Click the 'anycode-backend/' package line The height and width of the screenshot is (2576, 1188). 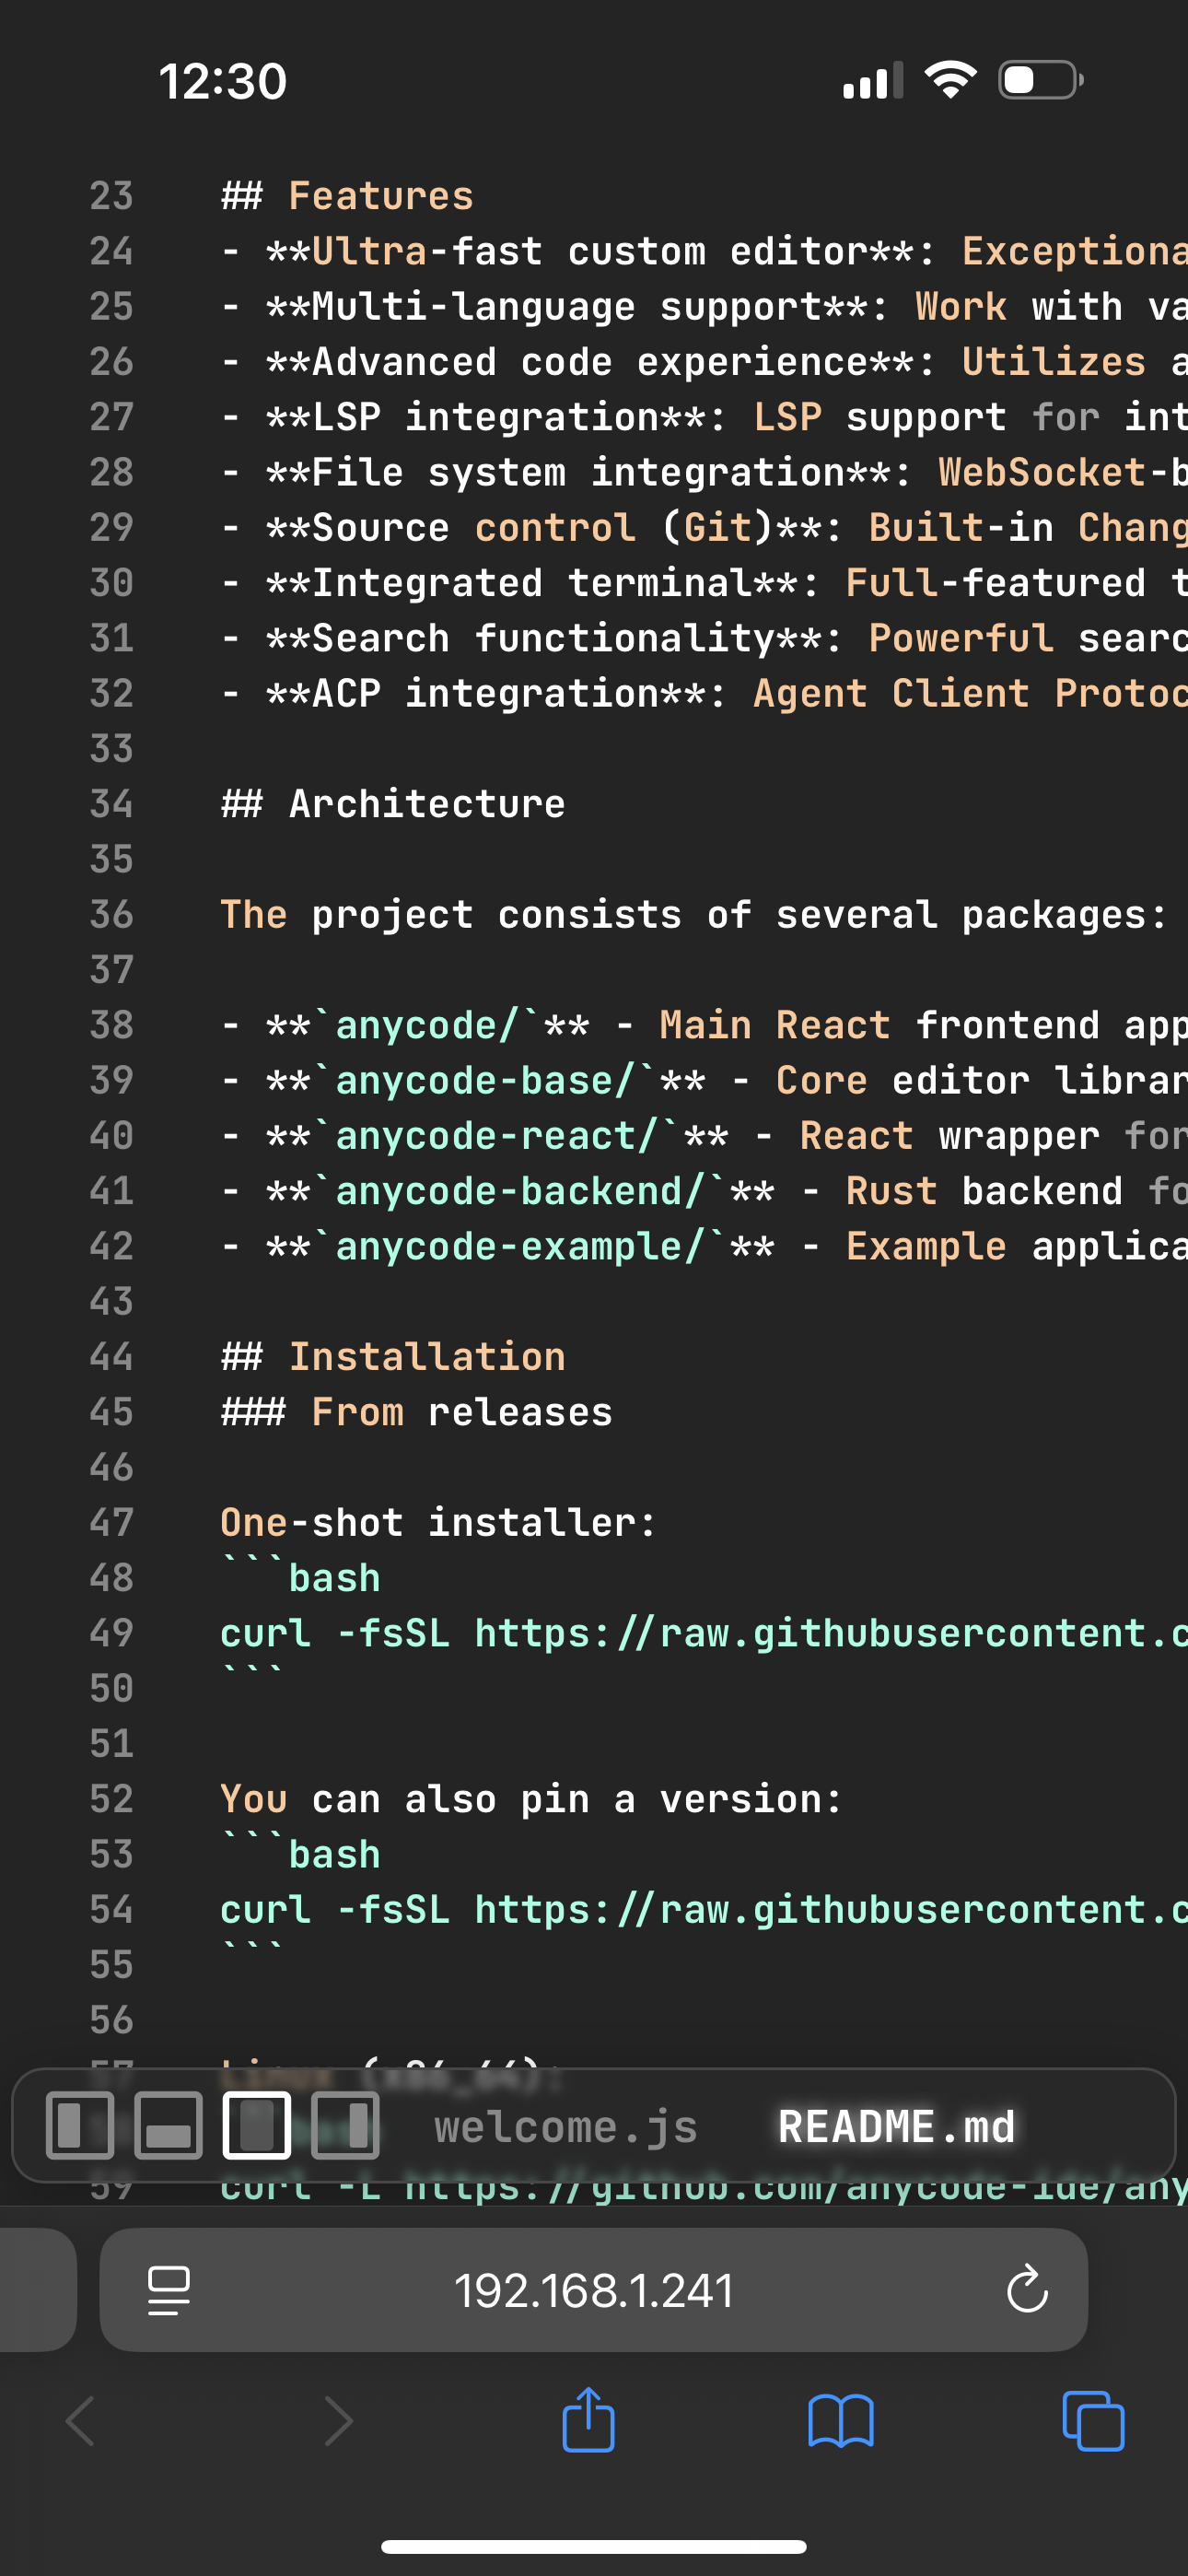(704, 1191)
